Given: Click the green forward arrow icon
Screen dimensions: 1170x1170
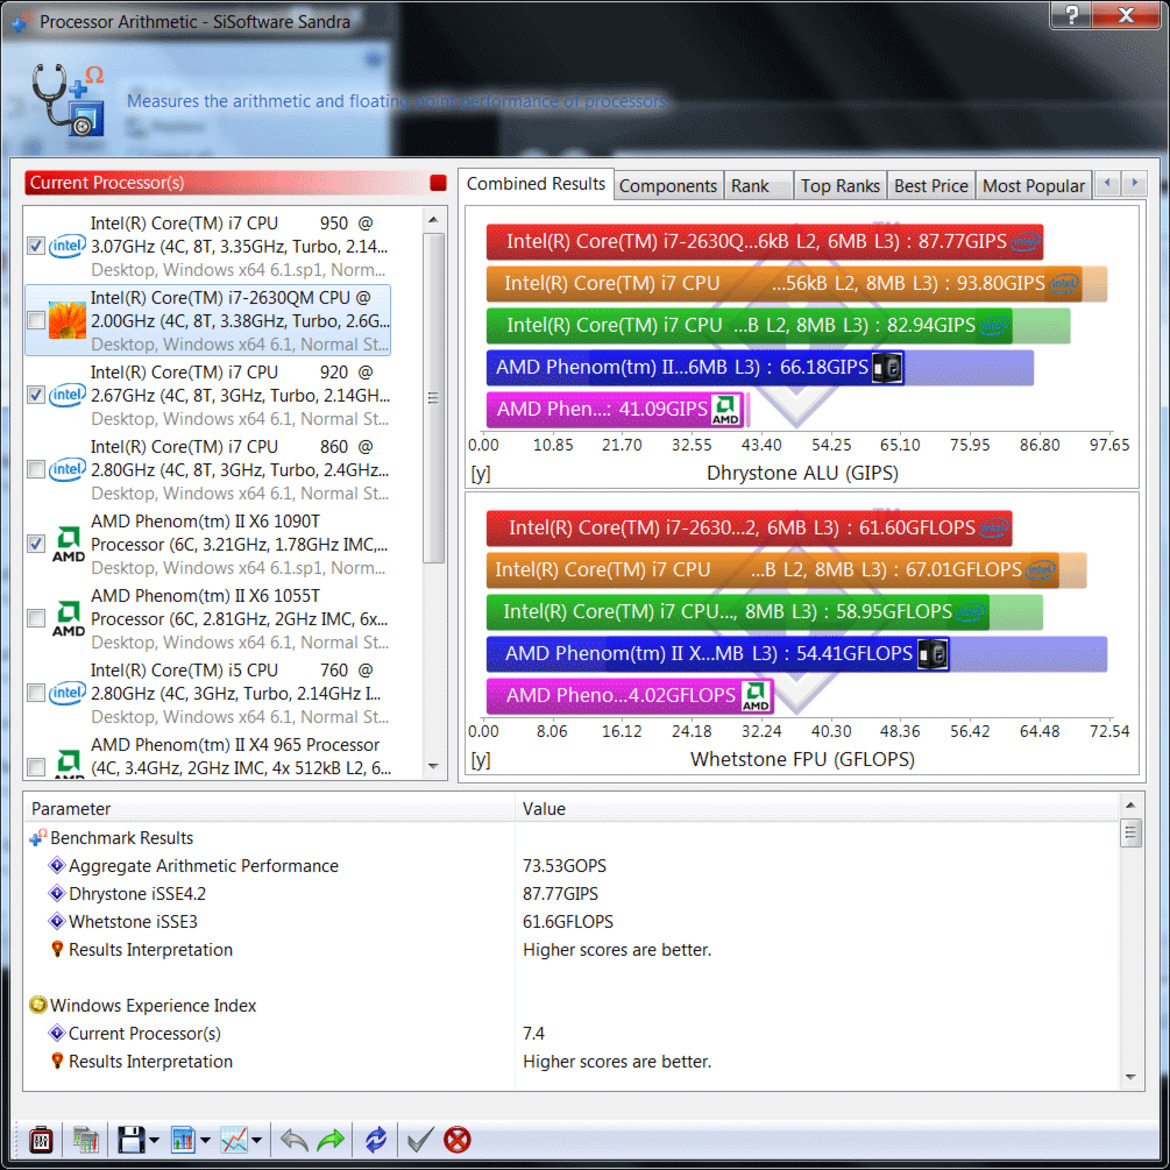Looking at the screenshot, I should 331,1139.
